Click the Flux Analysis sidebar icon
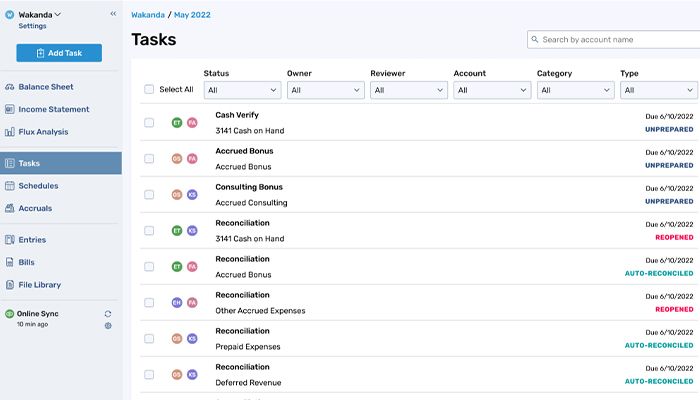Screen dimensions: 700x400 coord(10,131)
